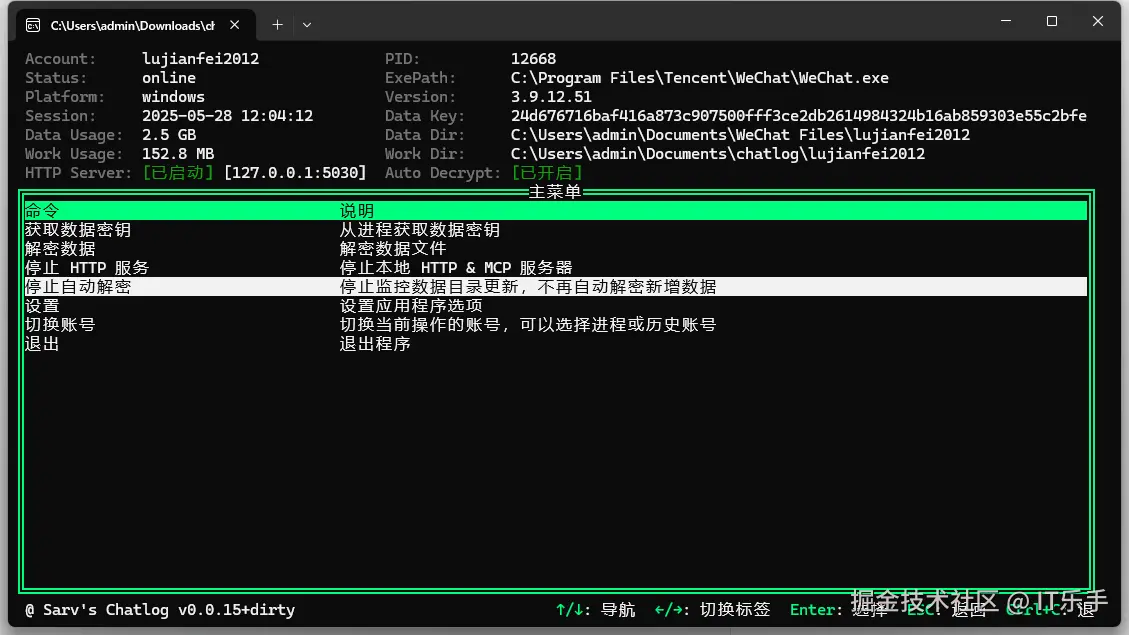
Task: Click the 说明 column header
Action: (x=357, y=210)
